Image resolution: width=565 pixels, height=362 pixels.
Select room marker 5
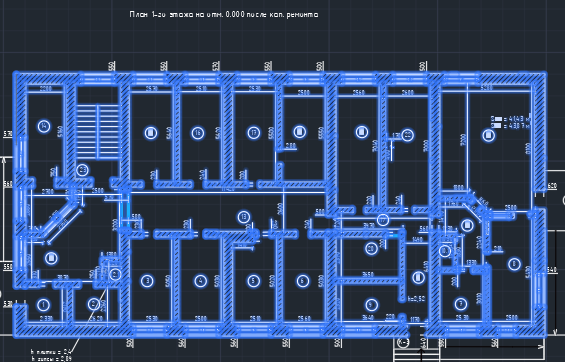[254, 281]
